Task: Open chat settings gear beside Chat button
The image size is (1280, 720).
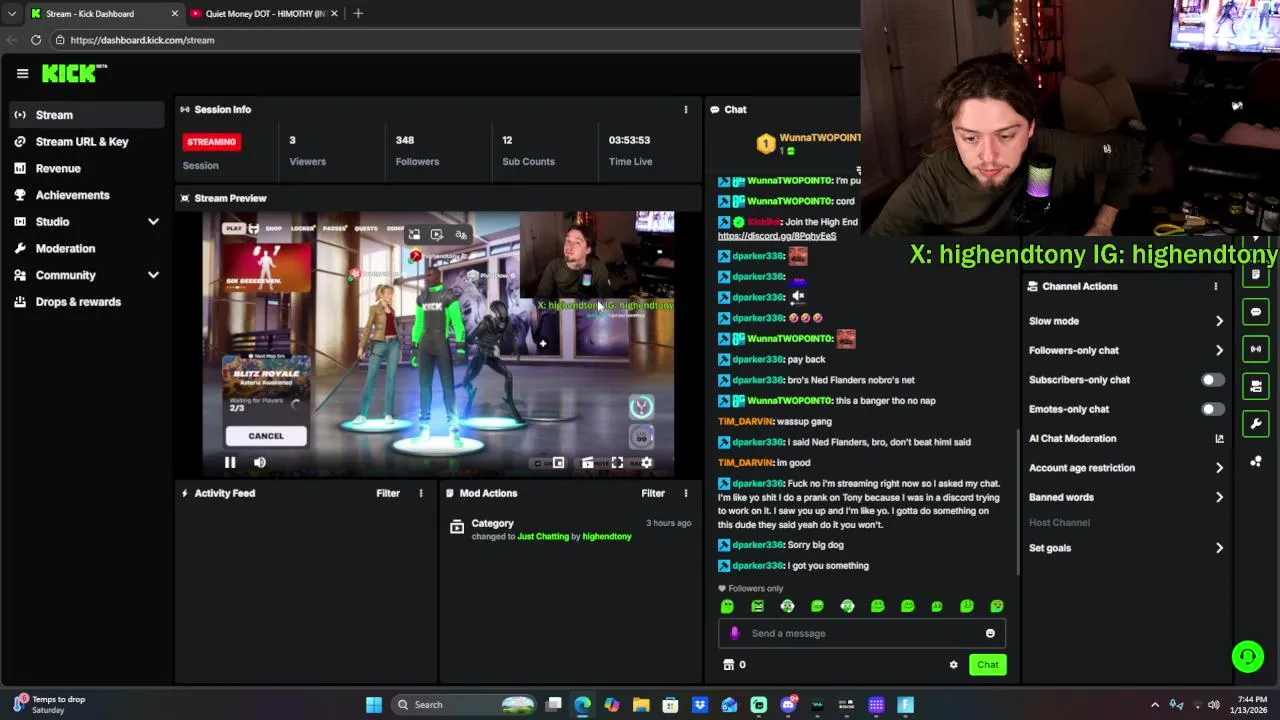Action: 953,665
